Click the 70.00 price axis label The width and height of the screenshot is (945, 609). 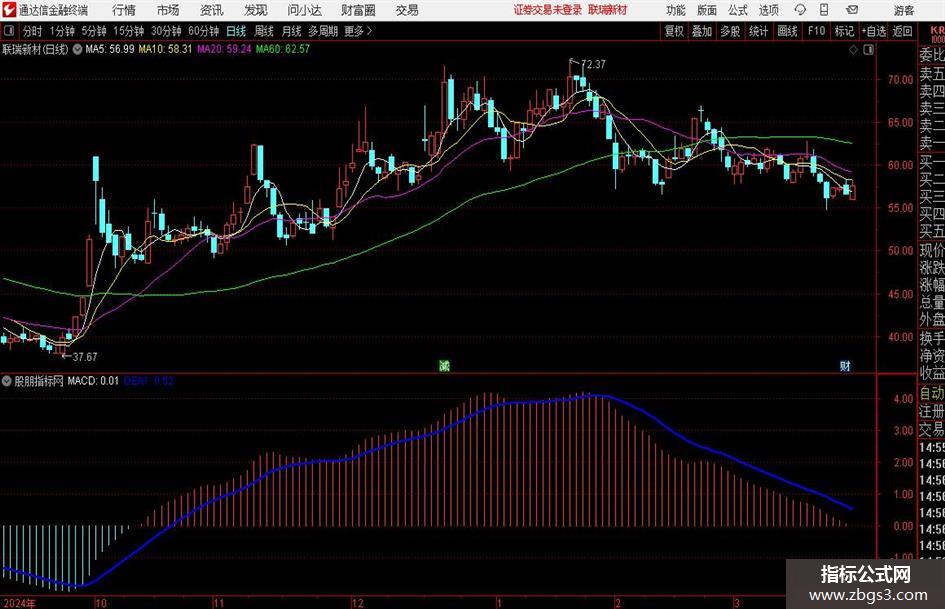point(900,79)
